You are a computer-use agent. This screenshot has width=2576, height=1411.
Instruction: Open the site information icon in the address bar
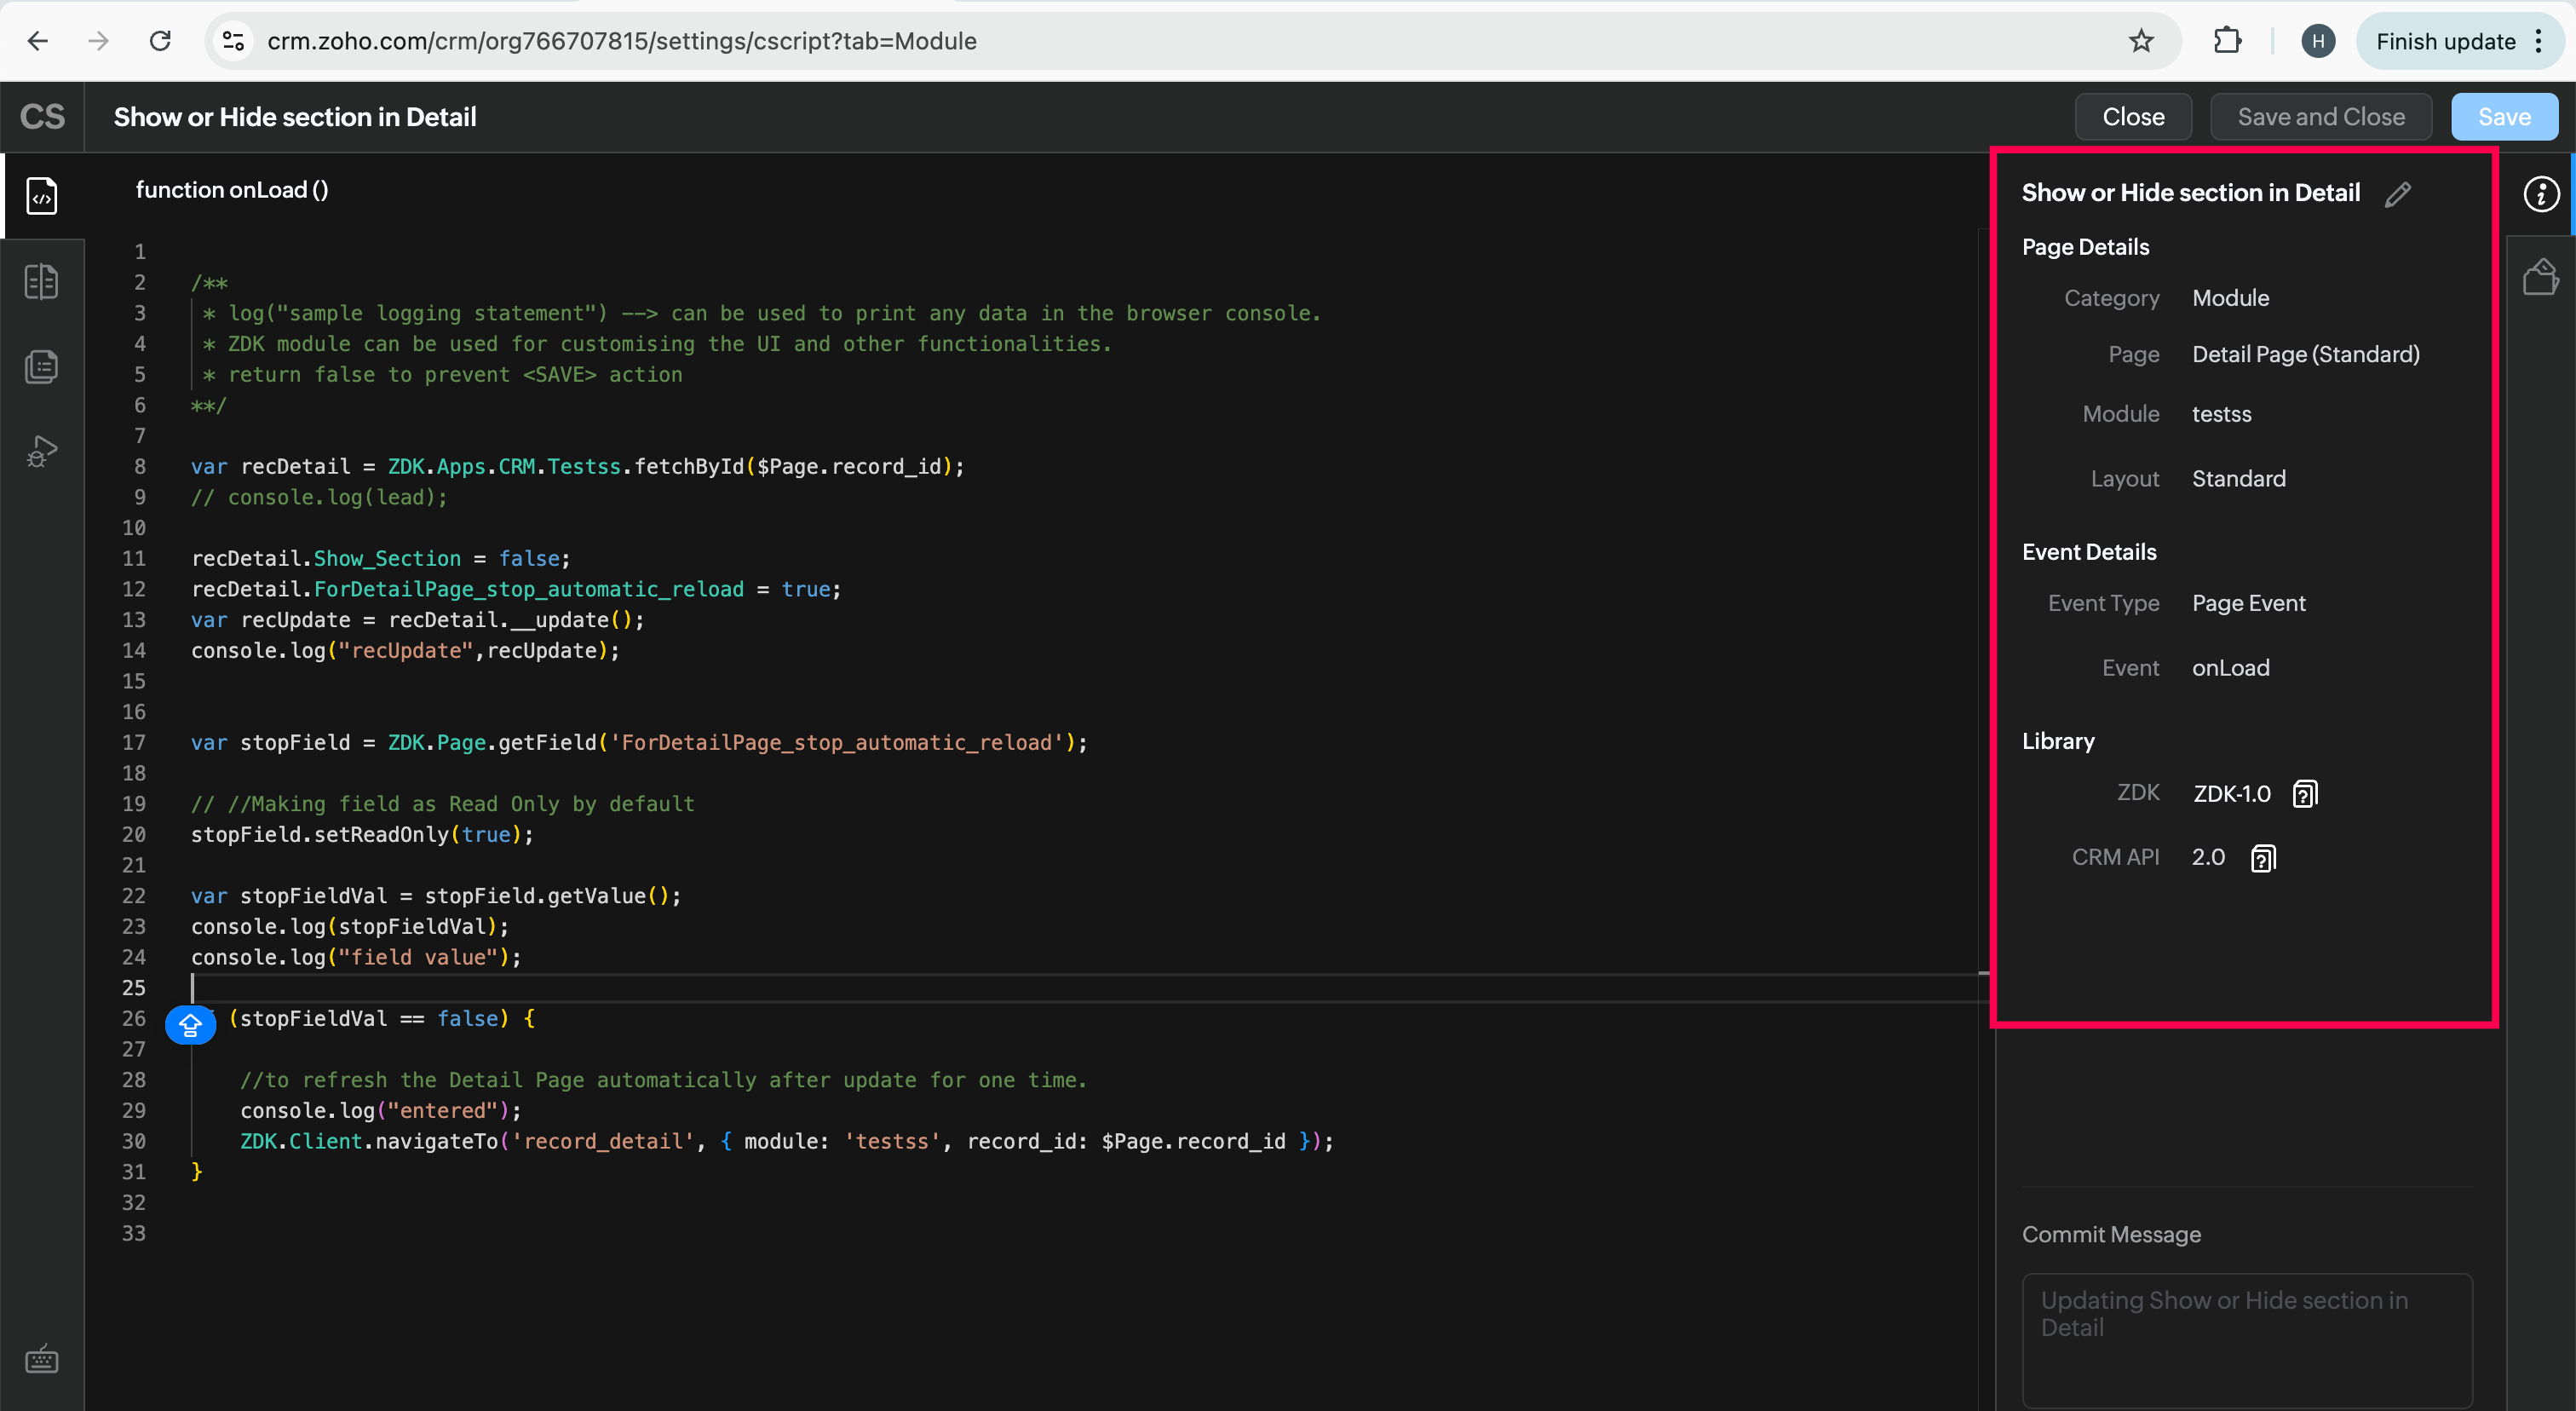[233, 41]
